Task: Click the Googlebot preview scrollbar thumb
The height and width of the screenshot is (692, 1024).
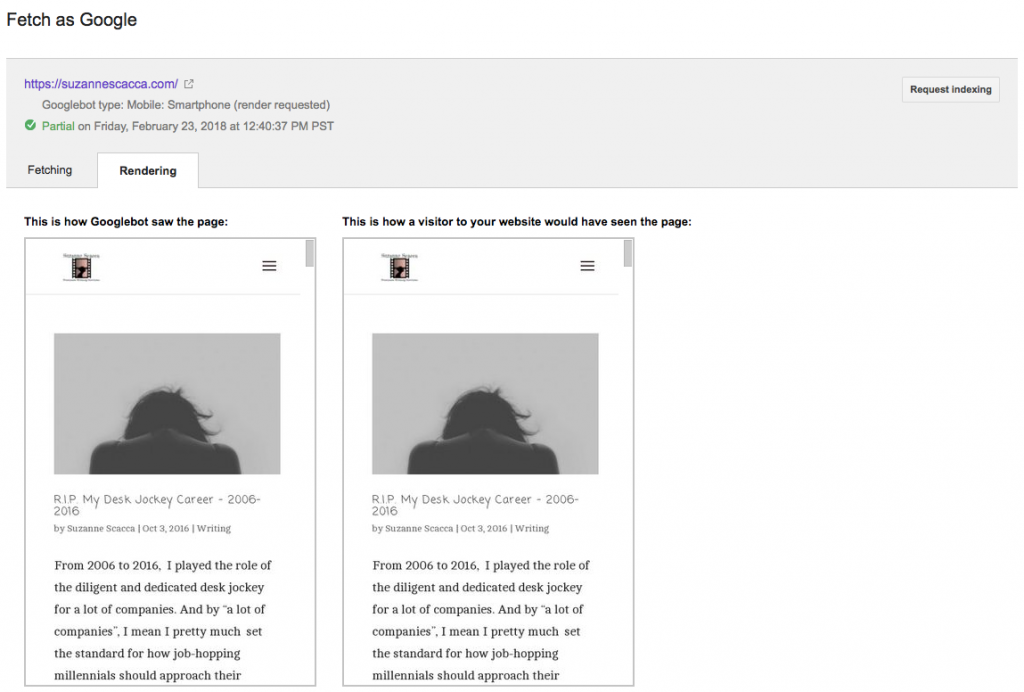Action: tap(310, 254)
